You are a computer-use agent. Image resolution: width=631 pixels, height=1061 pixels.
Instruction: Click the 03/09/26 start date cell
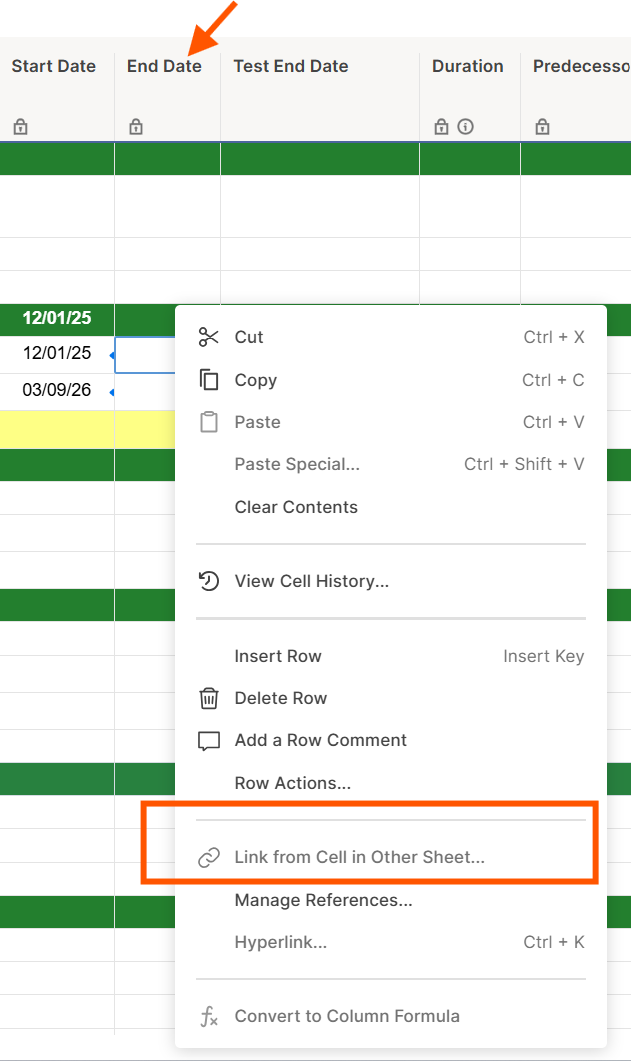pos(56,390)
